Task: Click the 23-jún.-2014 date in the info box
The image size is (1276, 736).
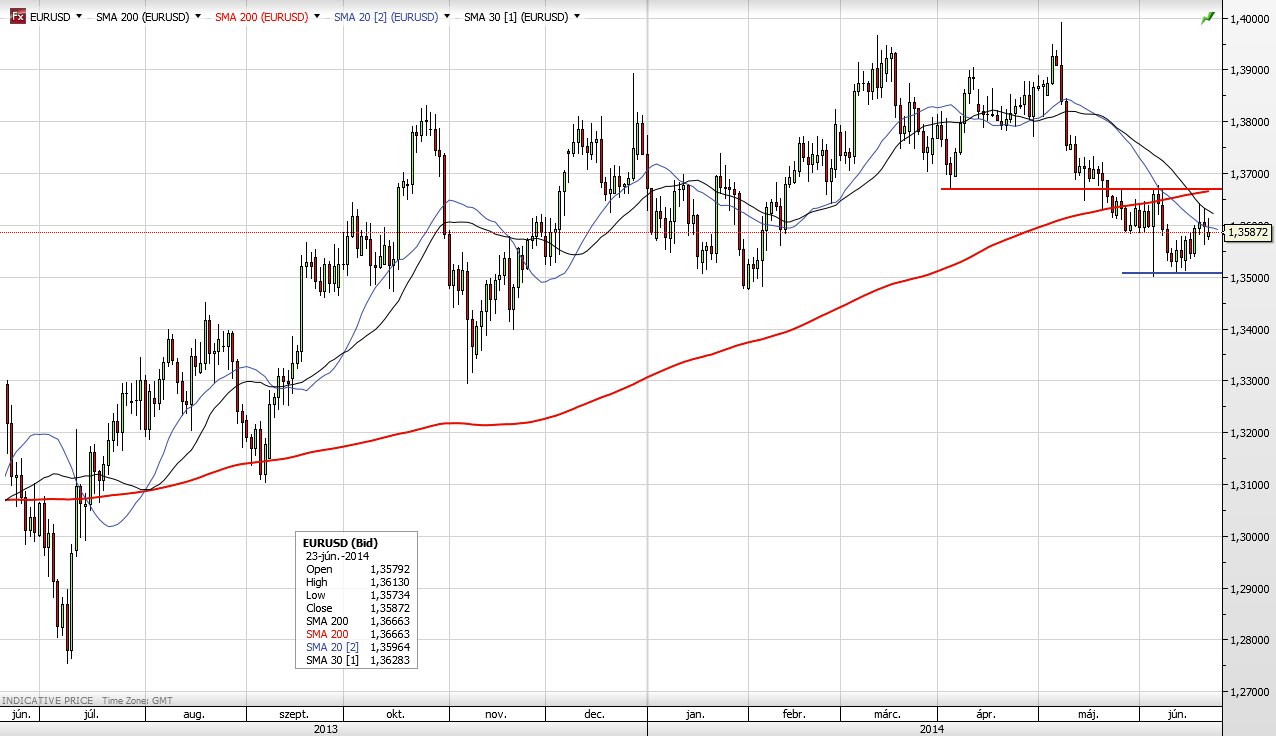Action: tap(338, 556)
